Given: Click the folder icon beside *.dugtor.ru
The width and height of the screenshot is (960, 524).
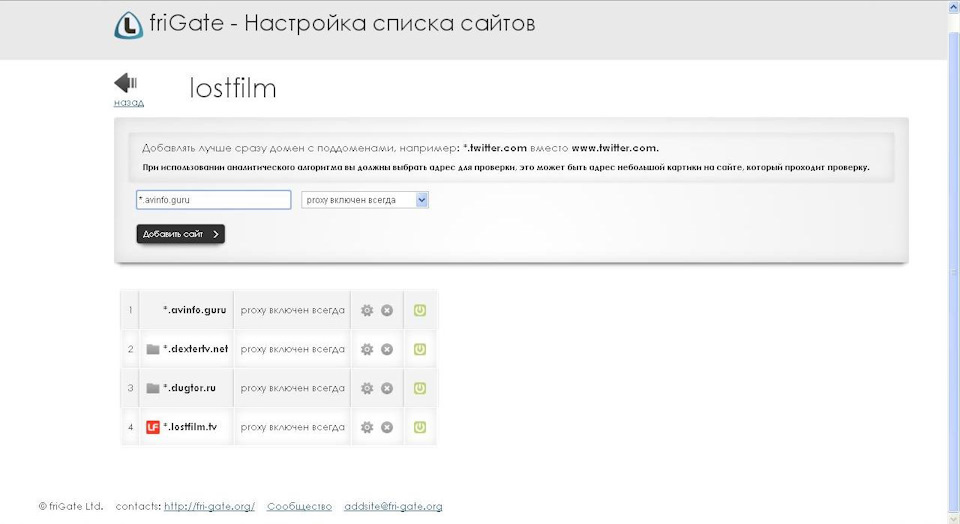Looking at the screenshot, I should (x=153, y=389).
